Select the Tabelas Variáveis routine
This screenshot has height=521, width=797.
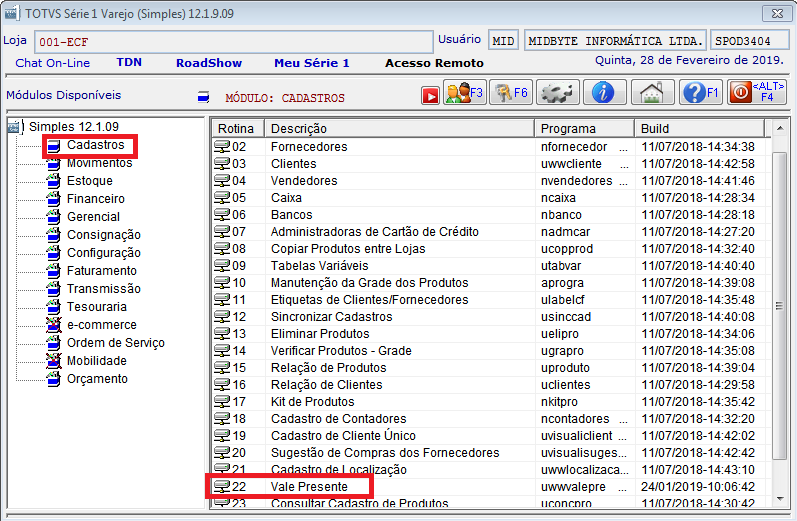tap(319, 266)
